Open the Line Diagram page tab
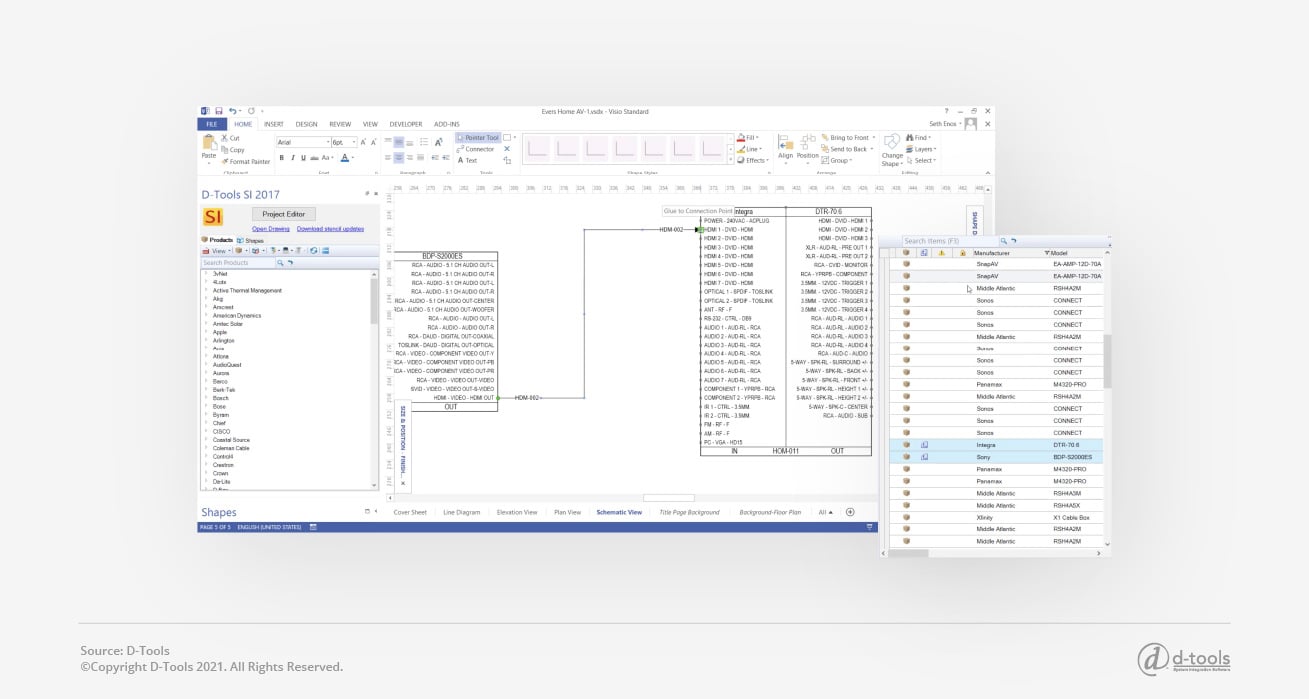This screenshot has height=699, width=1309. pos(462,512)
